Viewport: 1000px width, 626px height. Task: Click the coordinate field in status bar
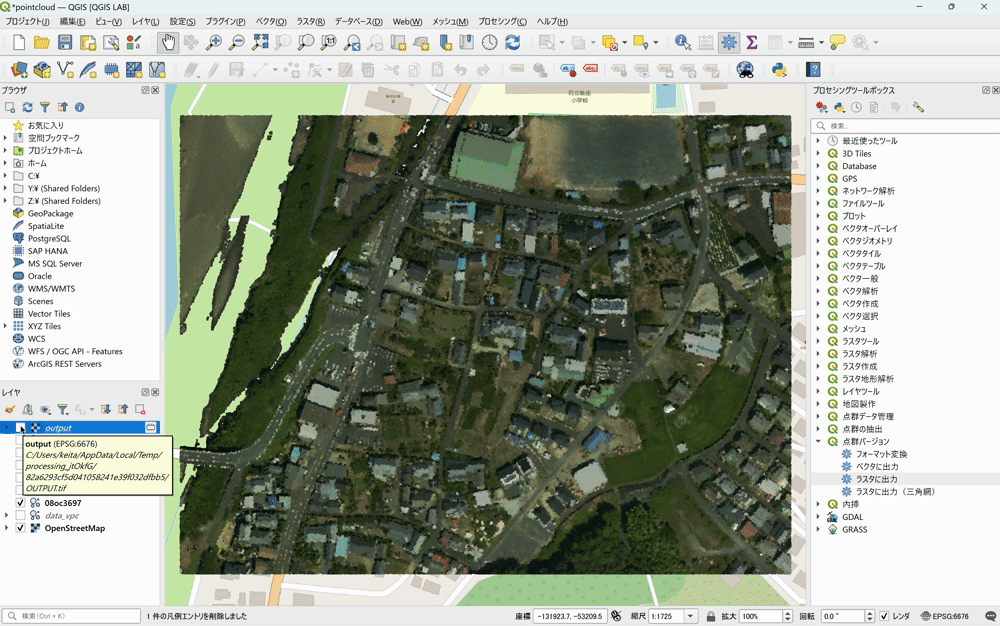point(570,616)
